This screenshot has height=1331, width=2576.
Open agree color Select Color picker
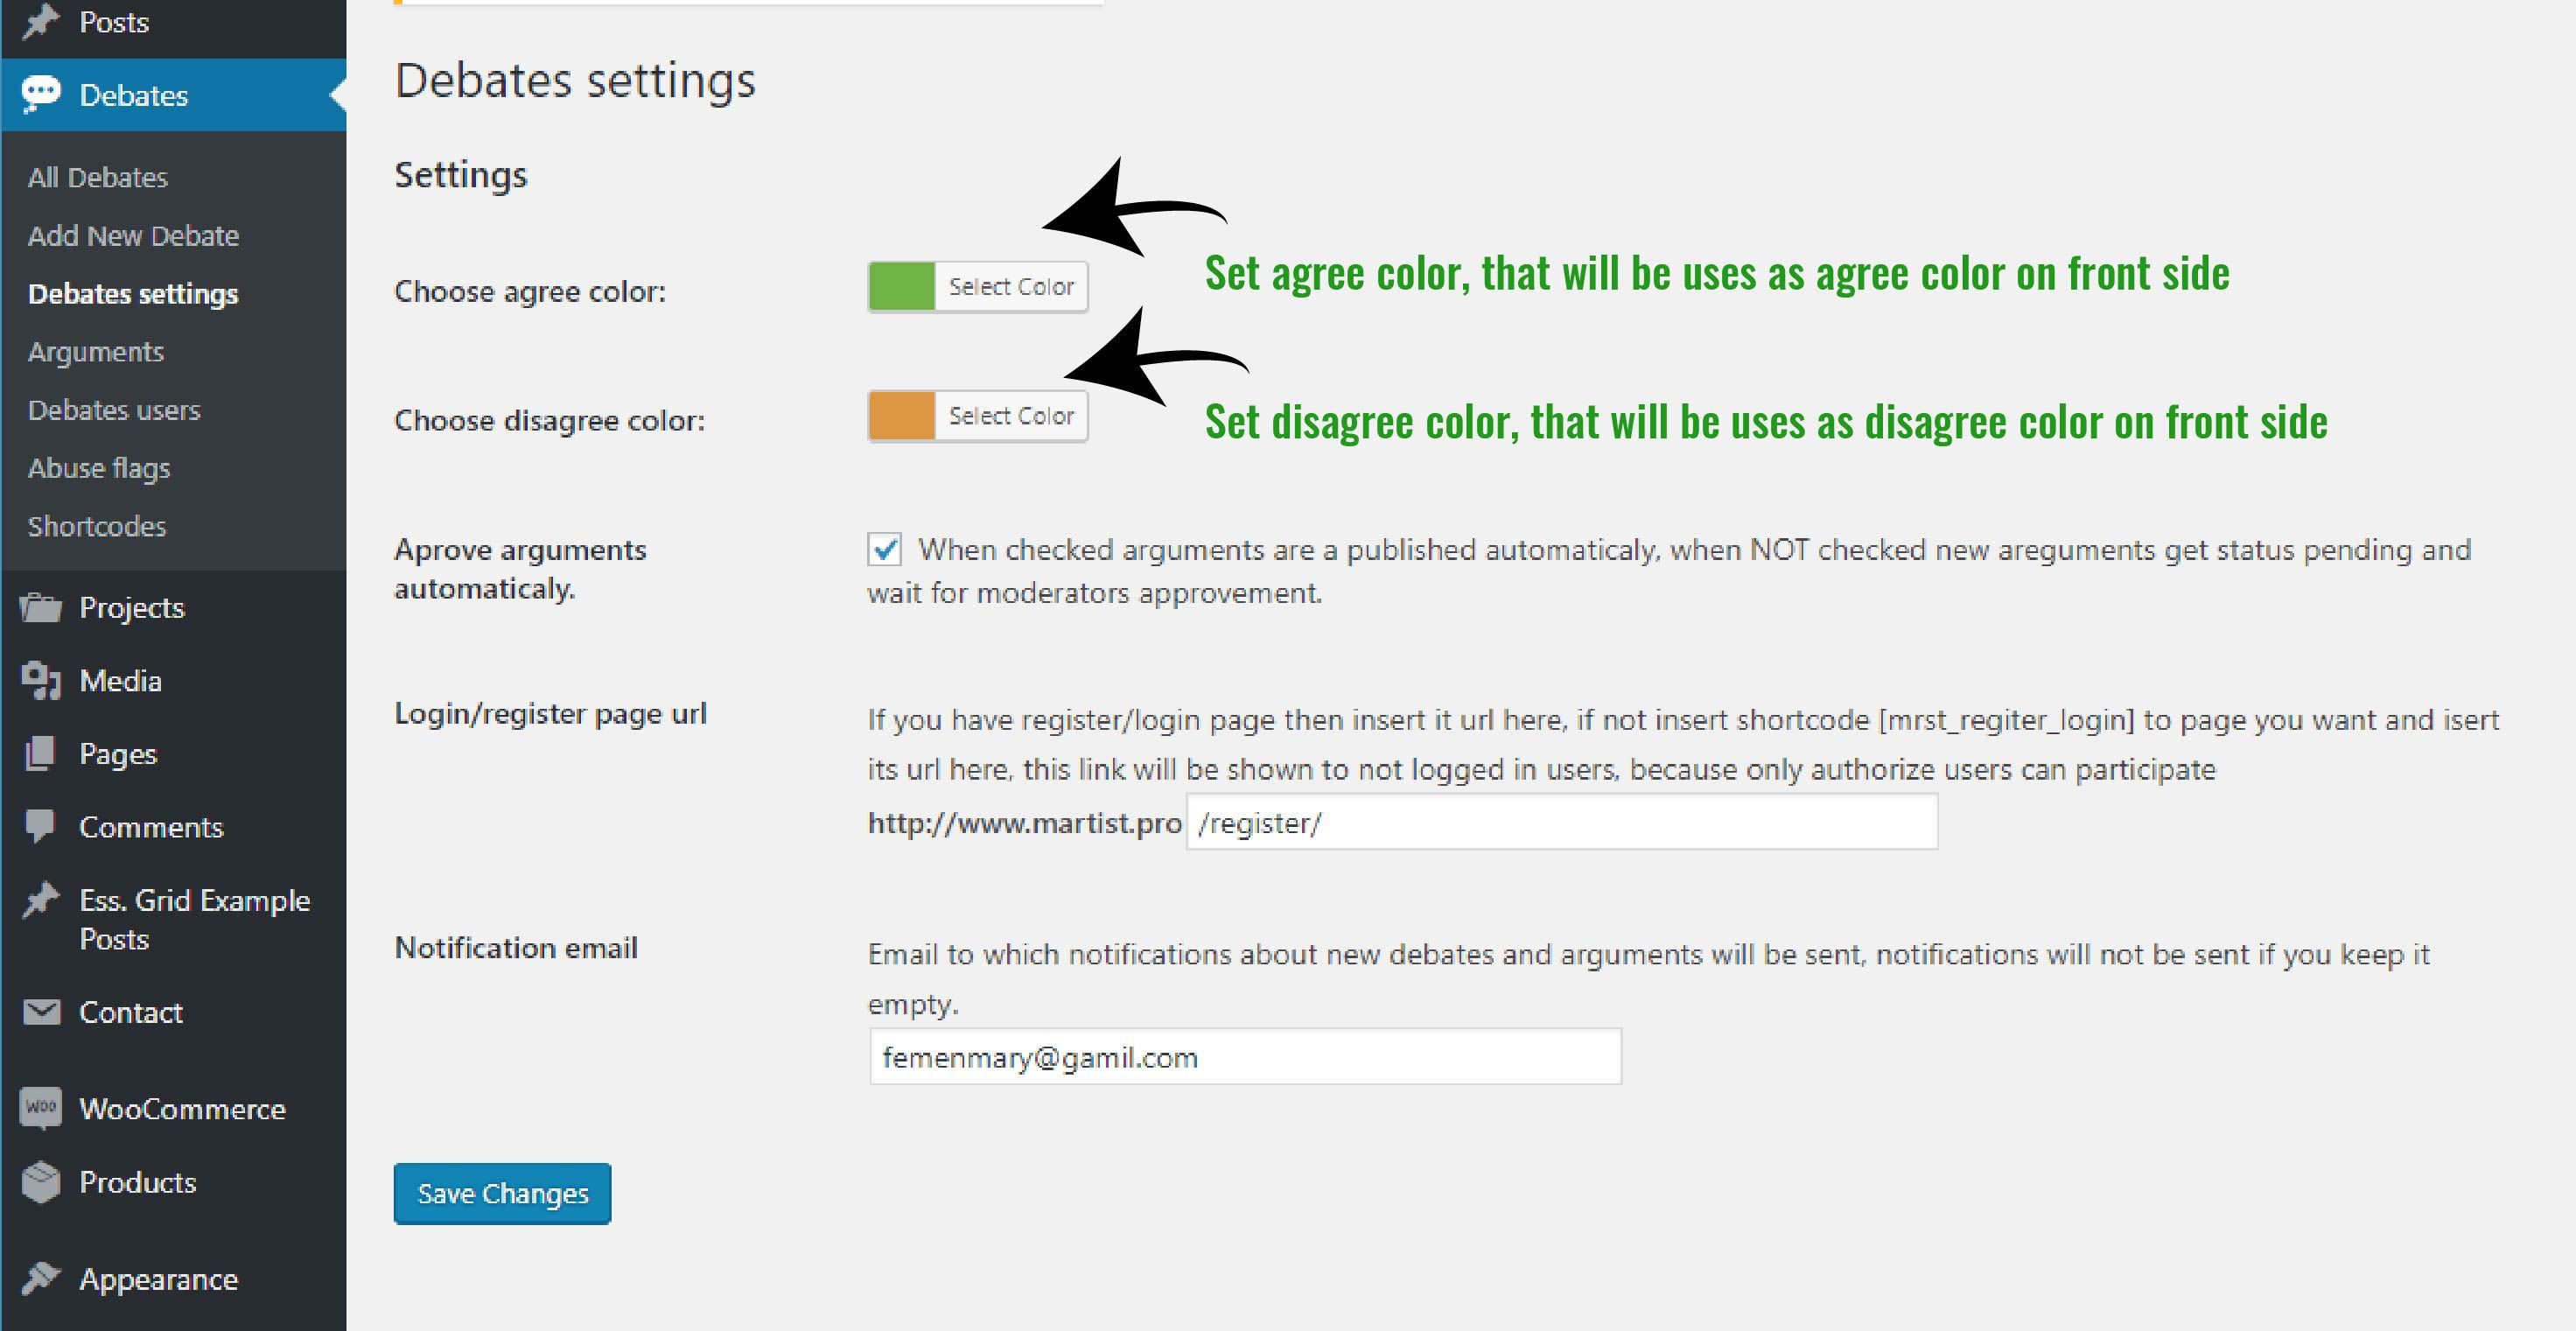pos(1010,287)
